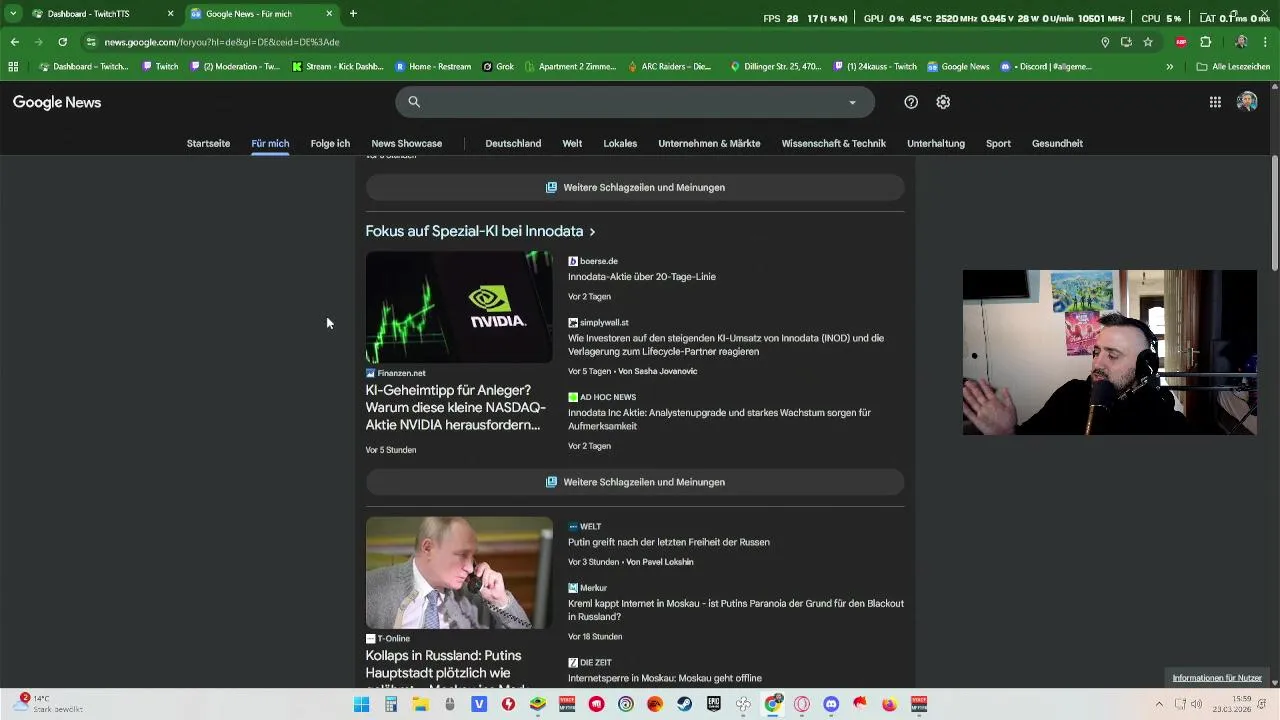Image resolution: width=1280 pixels, height=720 pixels.
Task: Go back in browser history
Action: pyautogui.click(x=14, y=42)
